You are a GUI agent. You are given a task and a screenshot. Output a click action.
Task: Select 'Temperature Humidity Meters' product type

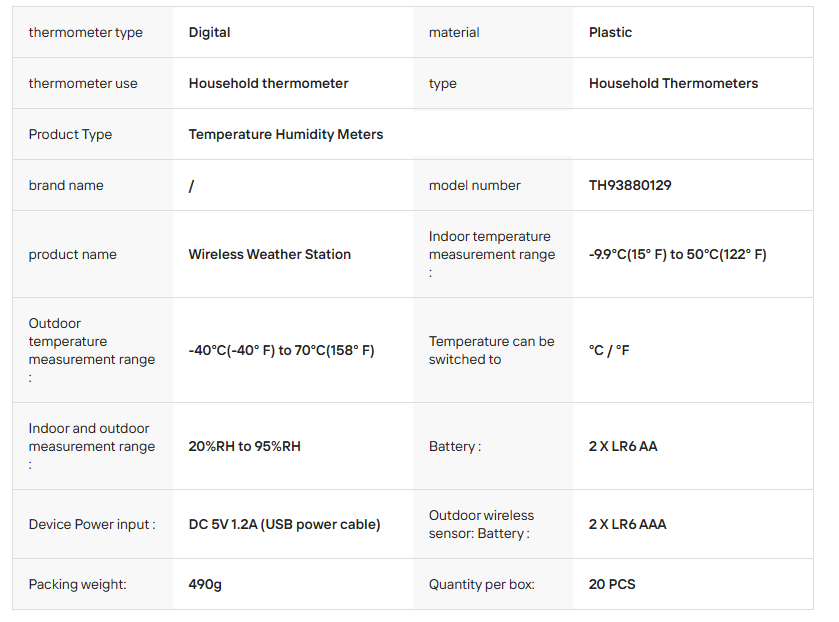[x=285, y=135]
